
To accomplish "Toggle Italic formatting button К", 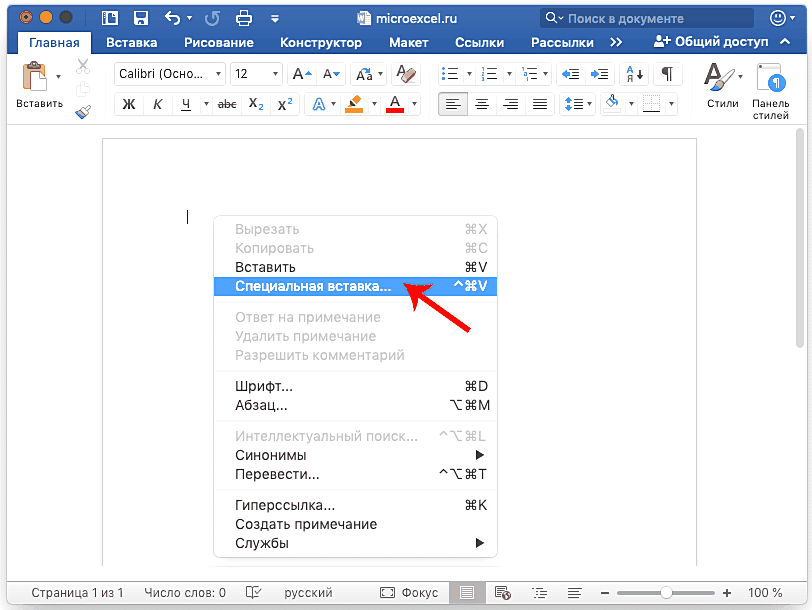I will pos(157,104).
